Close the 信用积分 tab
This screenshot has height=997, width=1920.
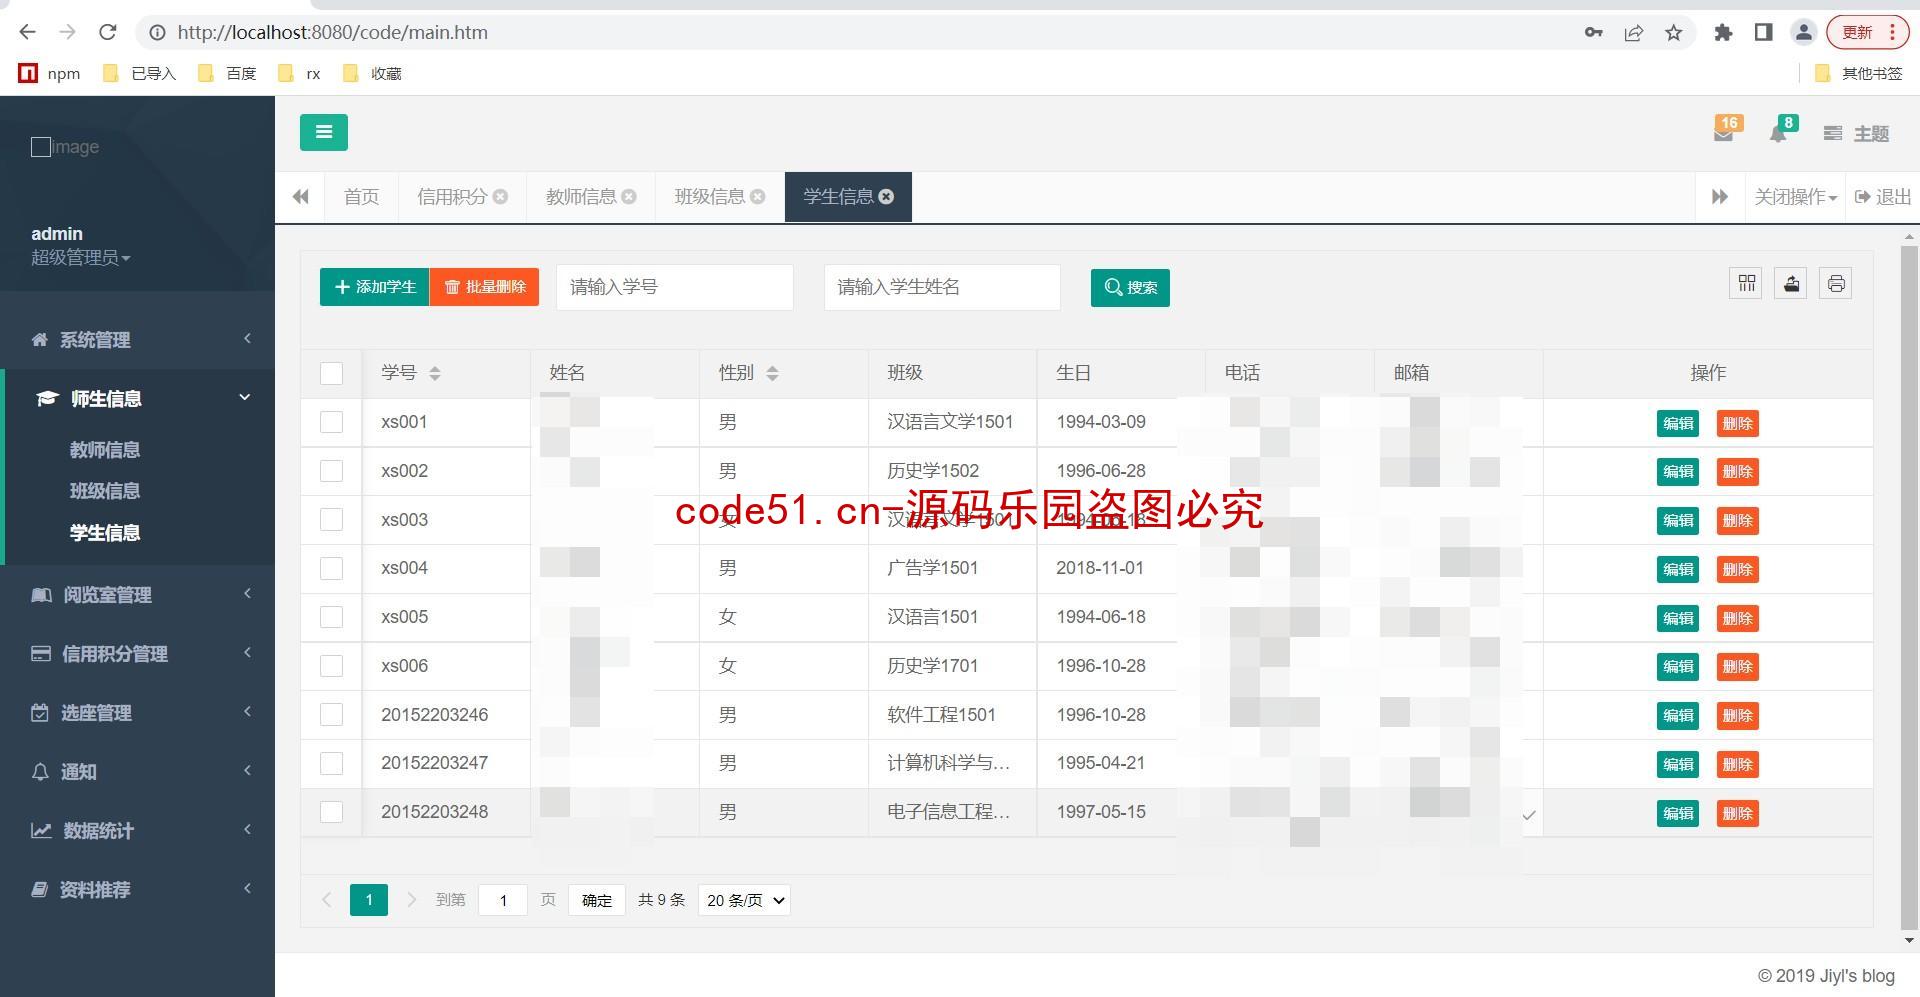point(501,197)
